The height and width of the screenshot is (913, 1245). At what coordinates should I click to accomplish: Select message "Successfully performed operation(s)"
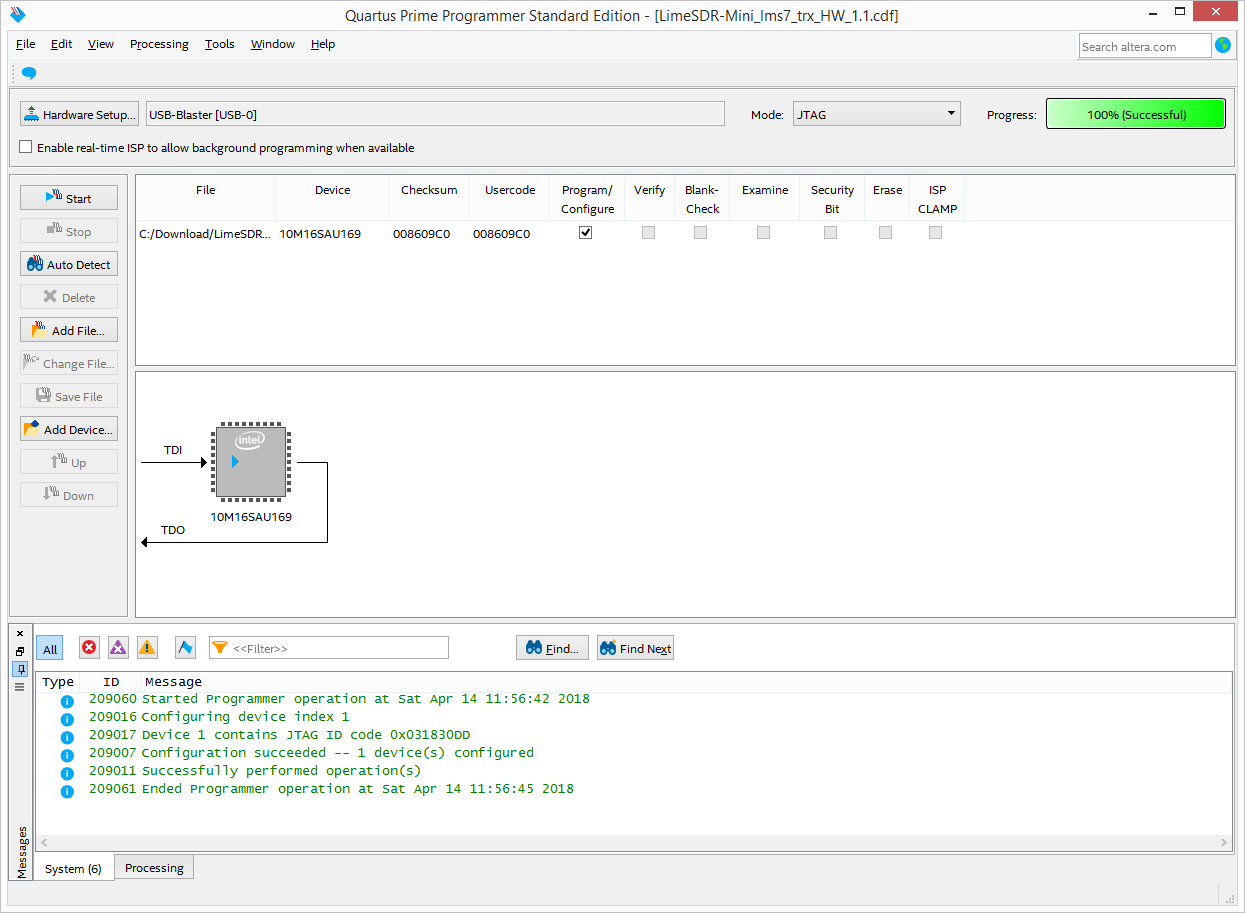281,771
